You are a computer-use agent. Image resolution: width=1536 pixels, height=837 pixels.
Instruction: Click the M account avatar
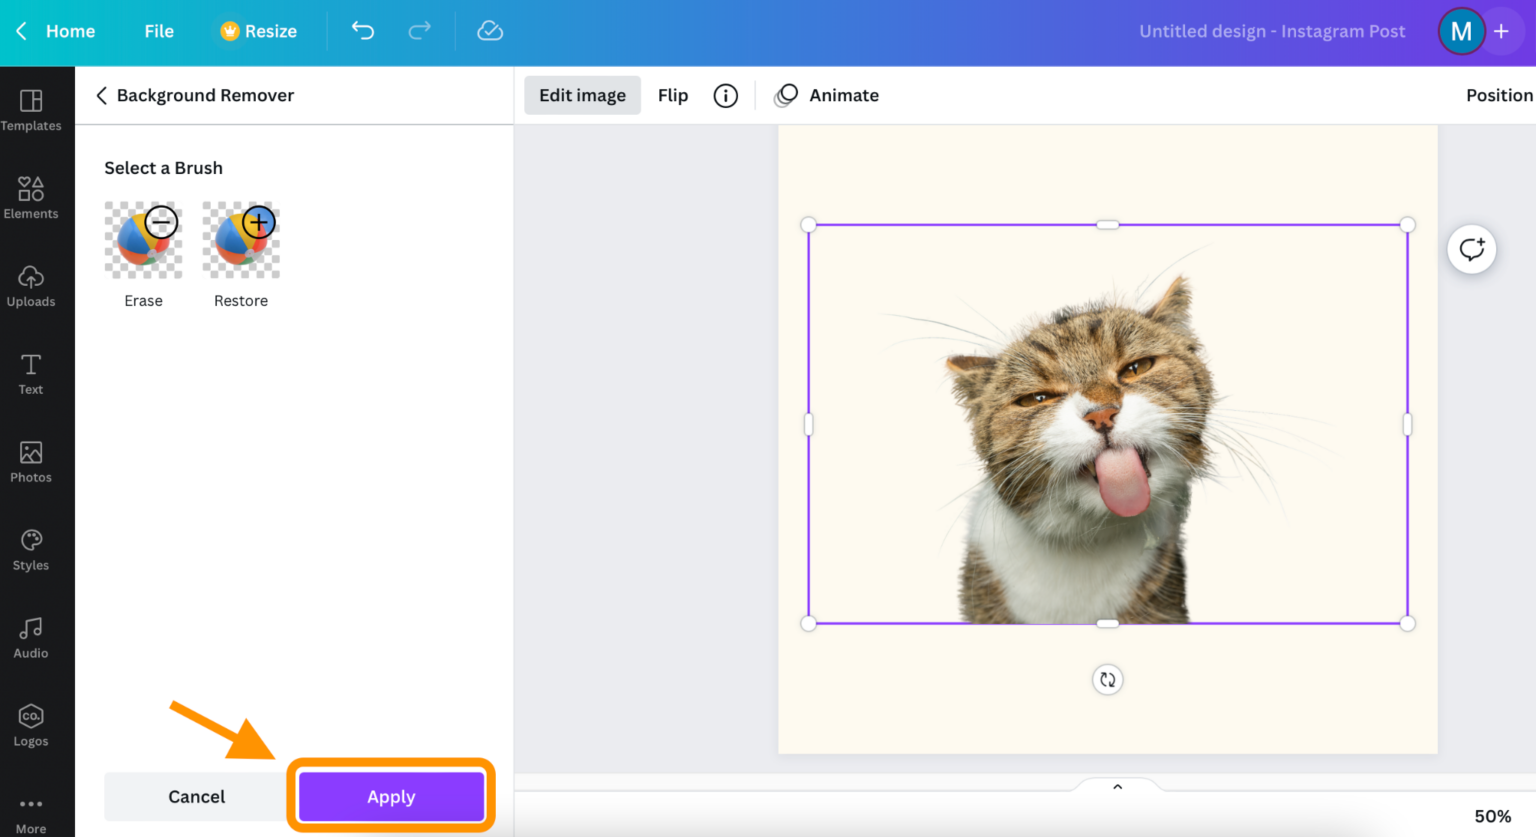tap(1461, 31)
